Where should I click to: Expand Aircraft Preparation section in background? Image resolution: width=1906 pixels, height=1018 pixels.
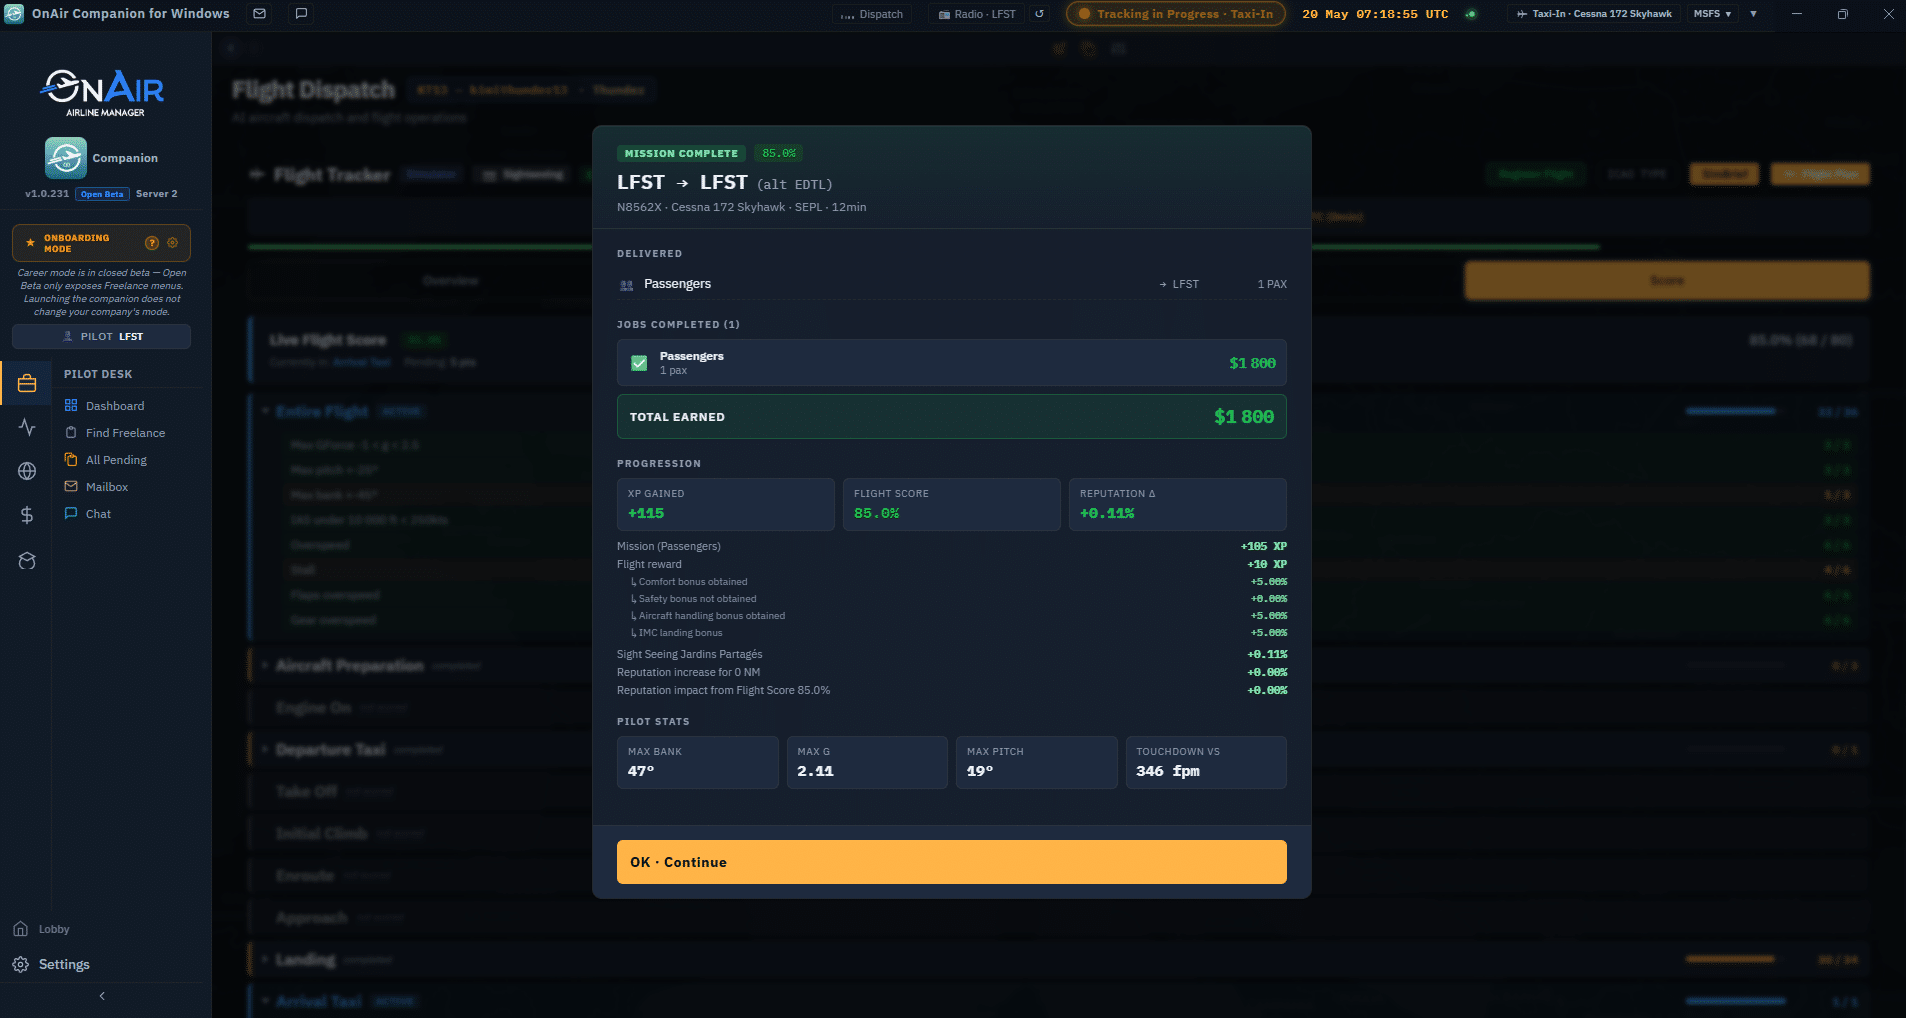(266, 665)
